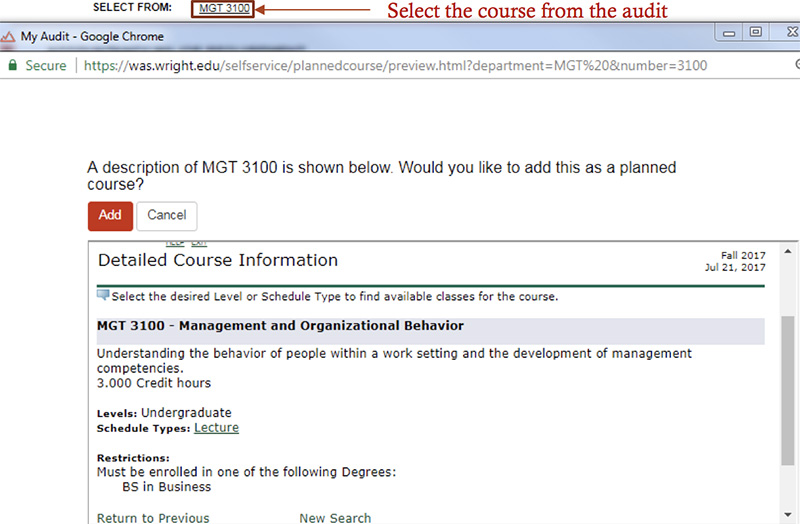Image resolution: width=800 pixels, height=524 pixels.
Task: Click the HELP link above course heading
Action: click(174, 243)
